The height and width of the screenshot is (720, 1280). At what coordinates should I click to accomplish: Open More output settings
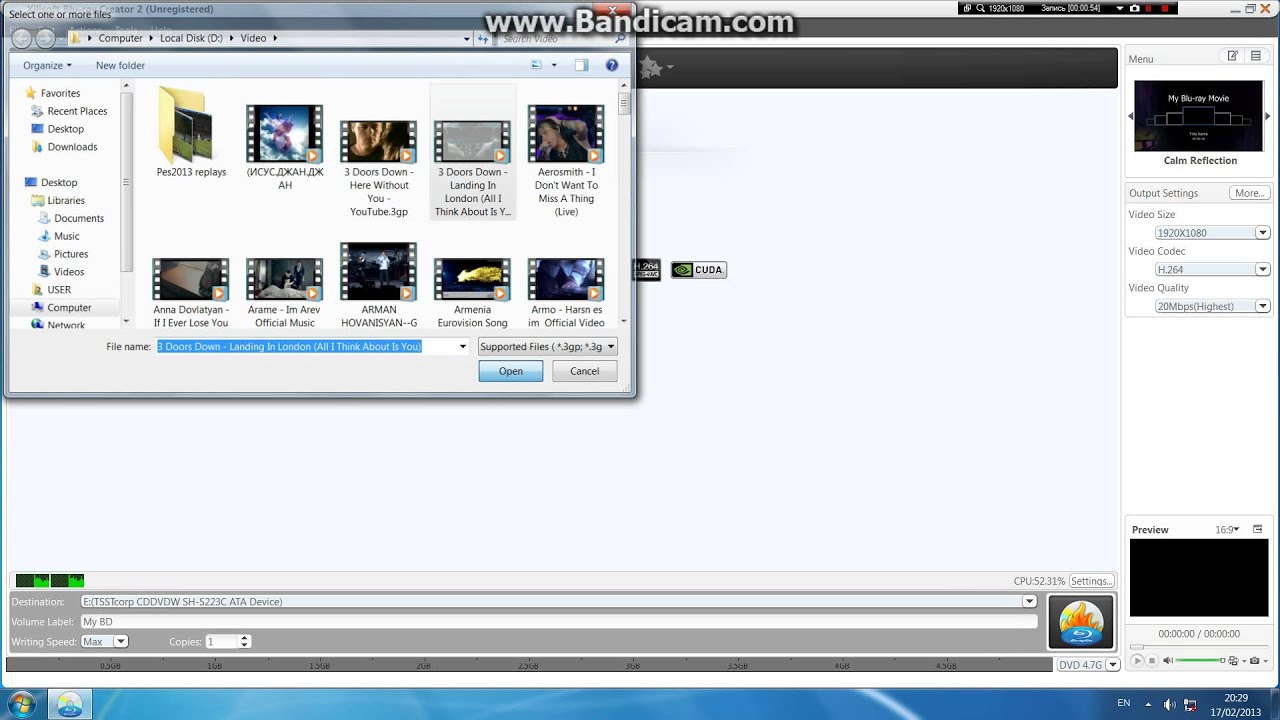click(x=1250, y=193)
